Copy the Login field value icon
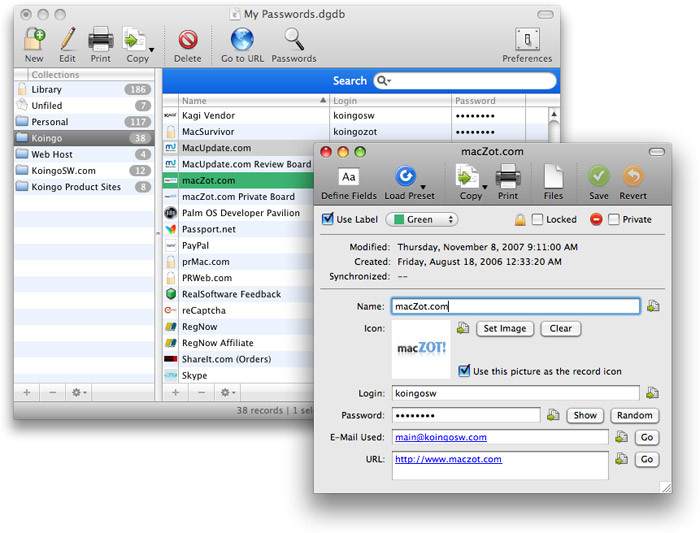This screenshot has height=533, width=700. click(652, 393)
